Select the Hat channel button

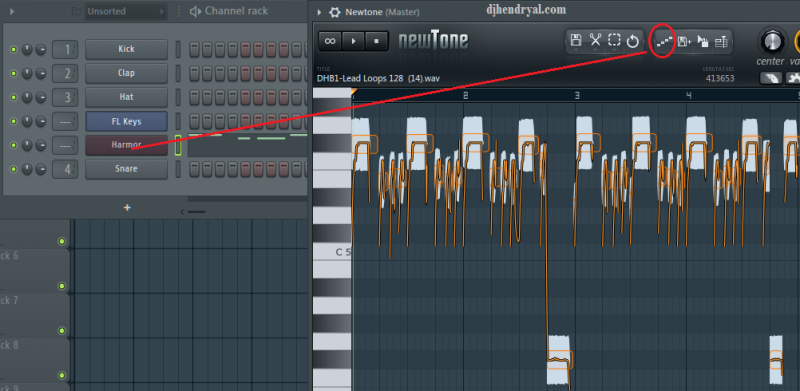point(126,97)
